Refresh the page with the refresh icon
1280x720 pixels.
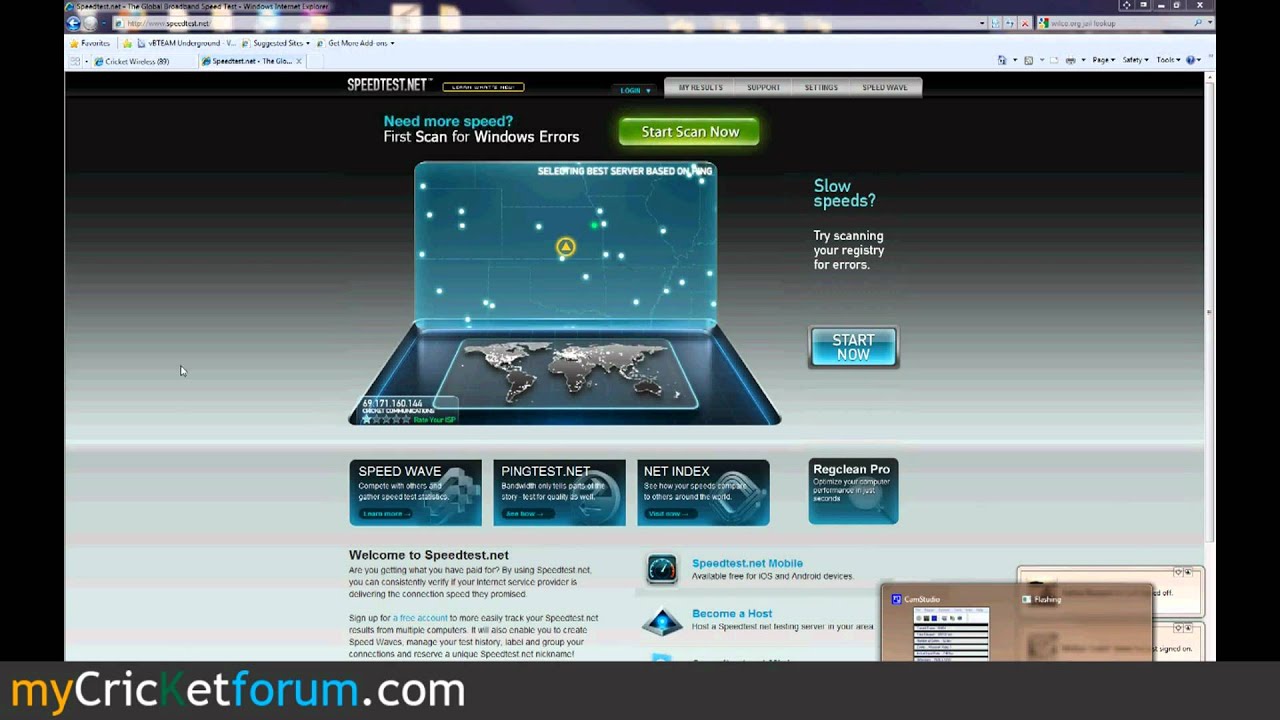1009,23
